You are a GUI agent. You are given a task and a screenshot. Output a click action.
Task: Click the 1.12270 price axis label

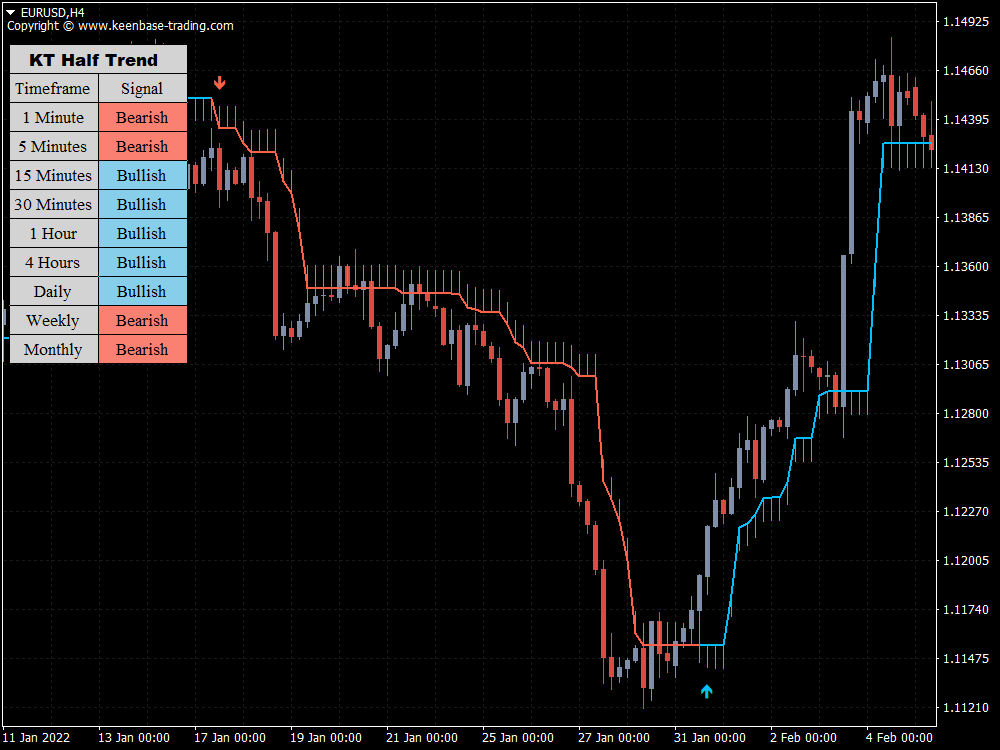[966, 511]
